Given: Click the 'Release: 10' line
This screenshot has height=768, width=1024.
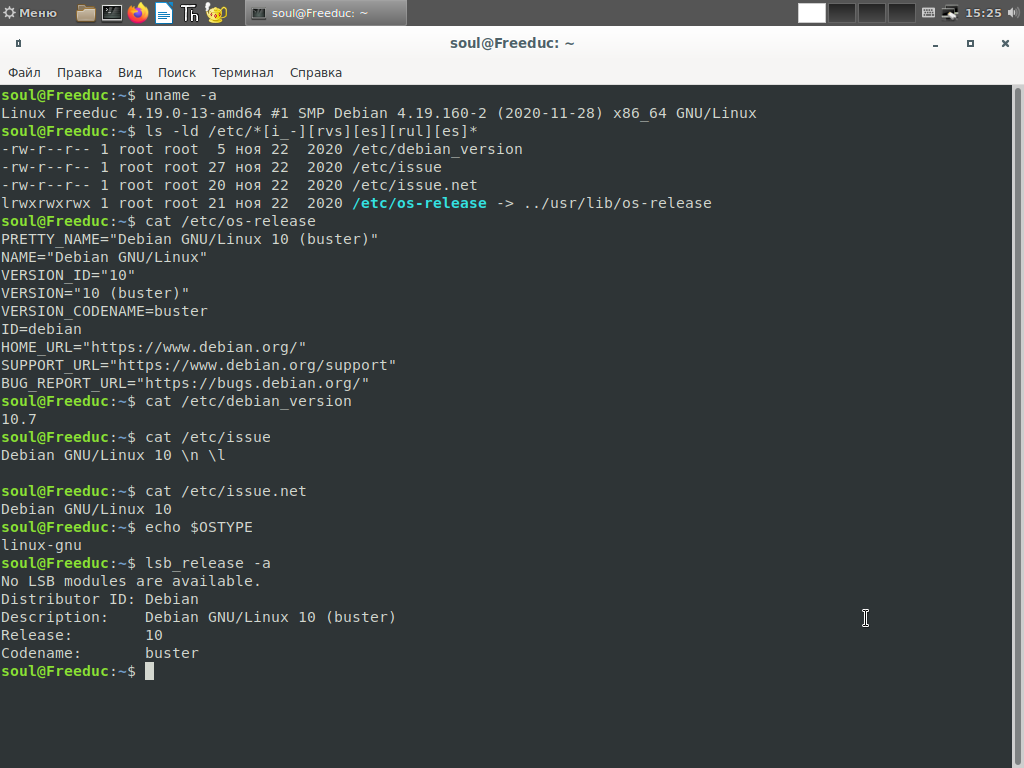Looking at the screenshot, I should pos(82,635).
